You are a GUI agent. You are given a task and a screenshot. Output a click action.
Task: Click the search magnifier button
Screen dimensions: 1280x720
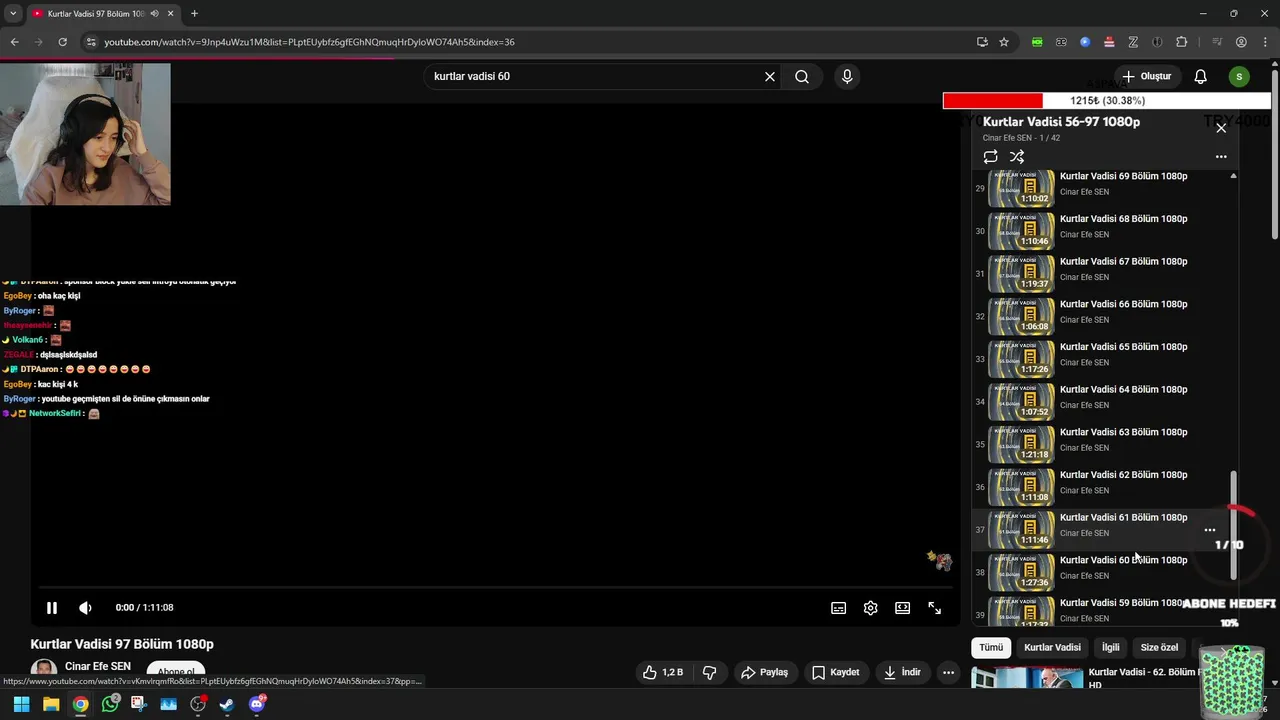(x=802, y=77)
